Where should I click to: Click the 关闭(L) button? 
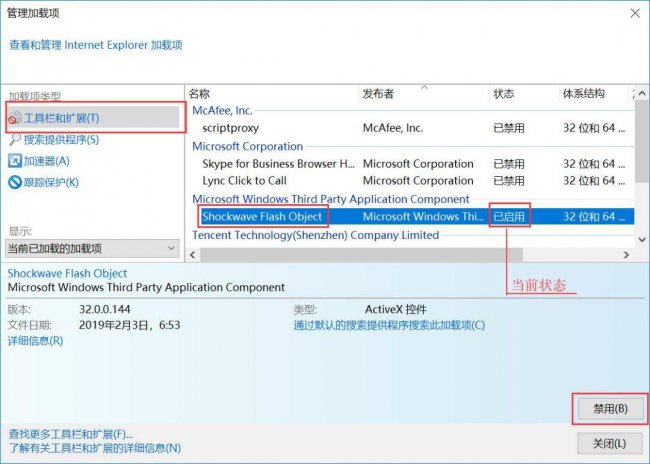tap(610, 444)
